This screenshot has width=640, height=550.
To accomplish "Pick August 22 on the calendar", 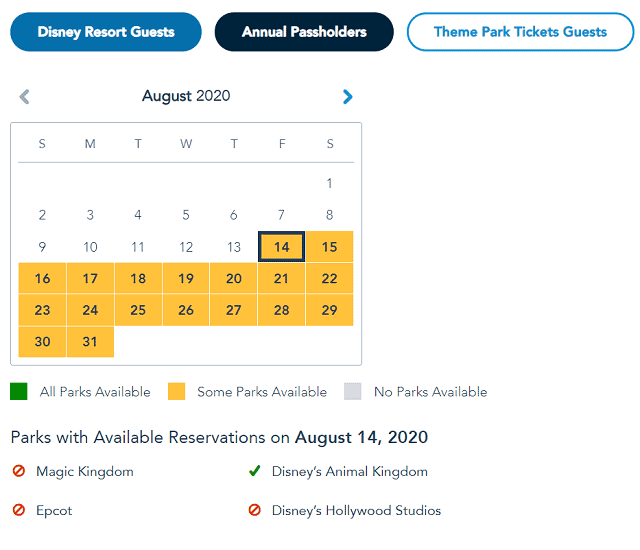I will point(329,278).
